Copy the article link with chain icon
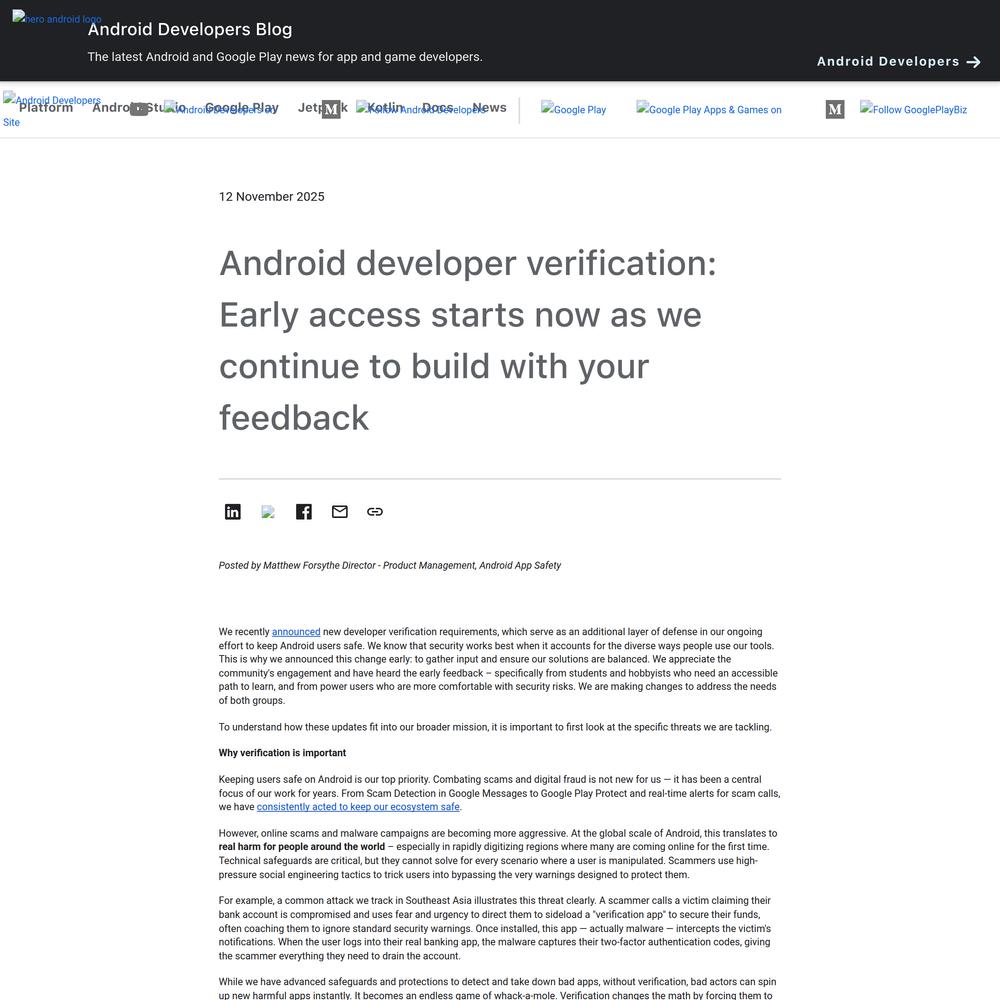The image size is (1000, 1000). click(x=375, y=512)
